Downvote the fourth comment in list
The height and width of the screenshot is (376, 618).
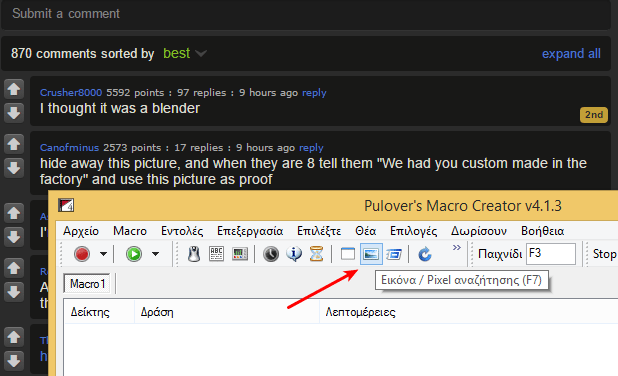coord(14,292)
